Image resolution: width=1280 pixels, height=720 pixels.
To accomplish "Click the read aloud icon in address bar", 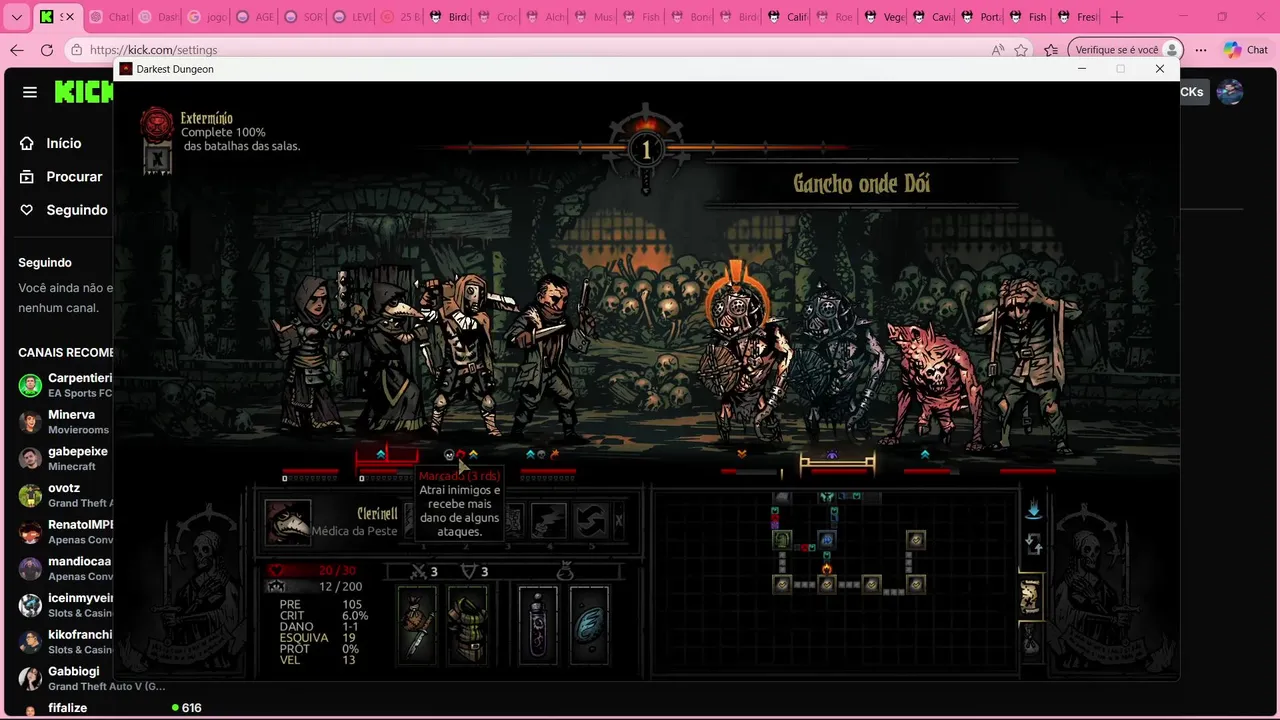I will (x=997, y=50).
